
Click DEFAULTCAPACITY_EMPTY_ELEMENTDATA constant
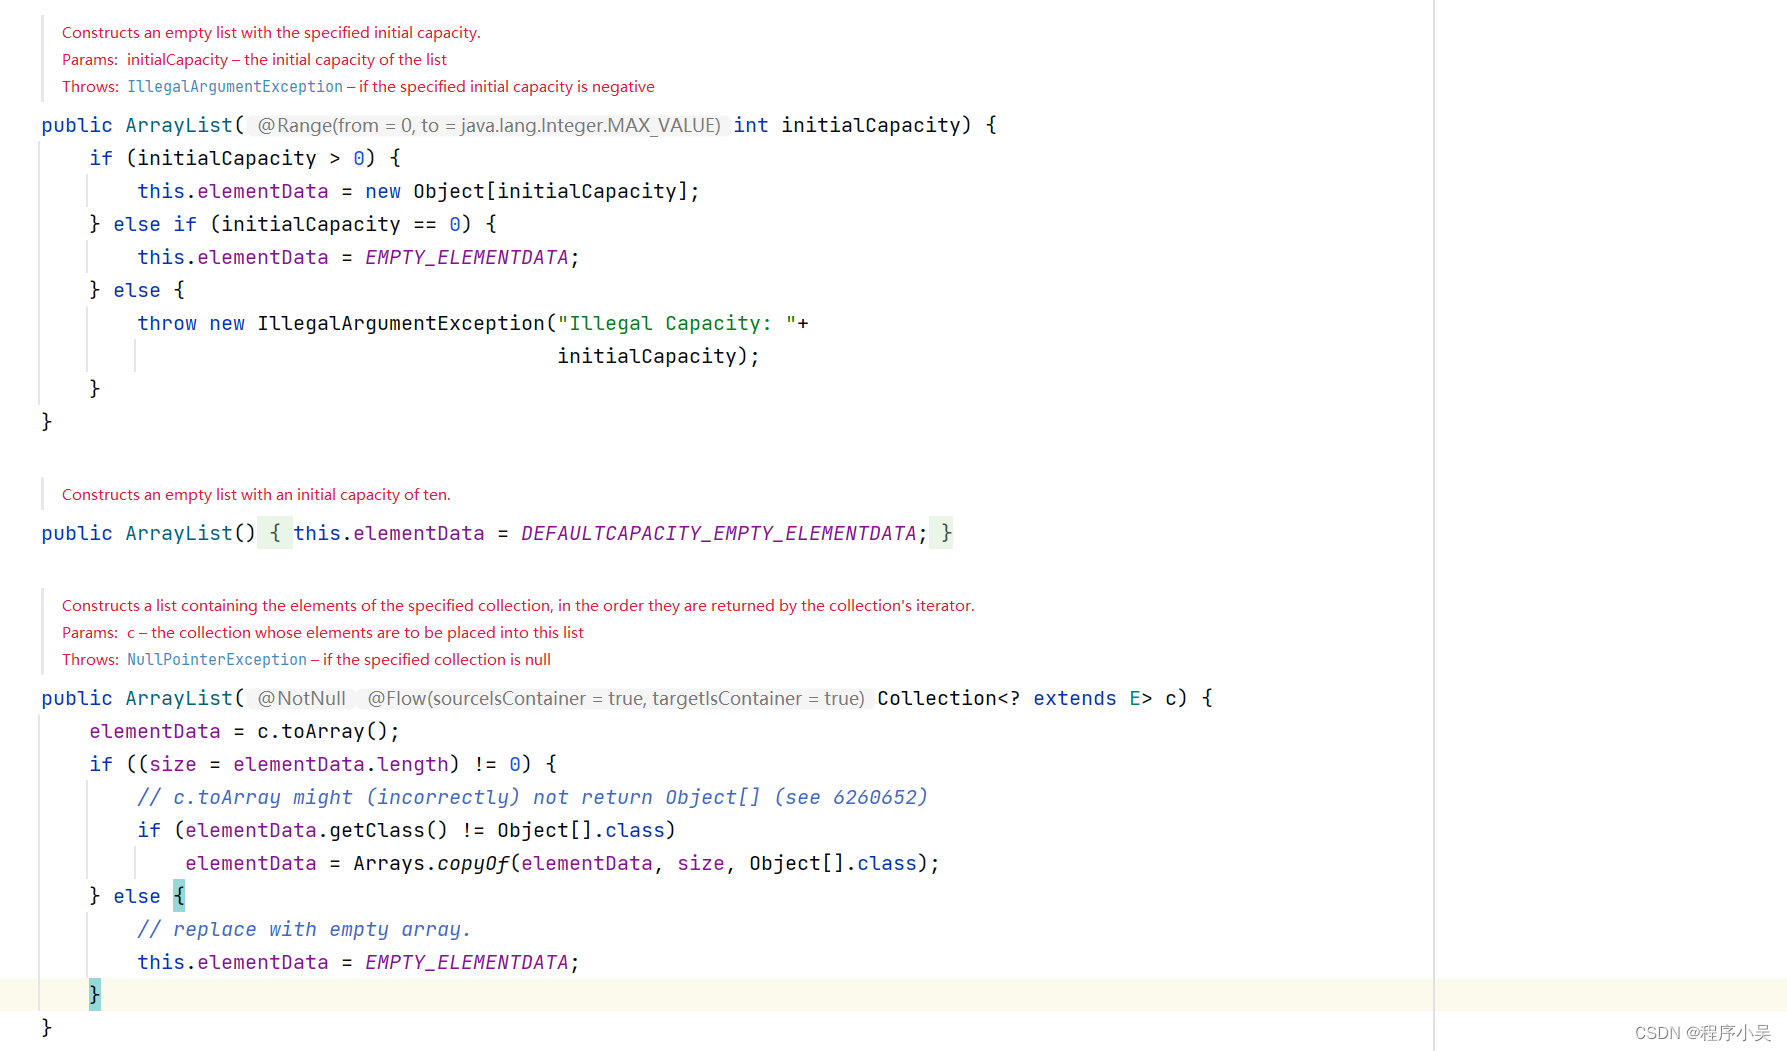(718, 533)
